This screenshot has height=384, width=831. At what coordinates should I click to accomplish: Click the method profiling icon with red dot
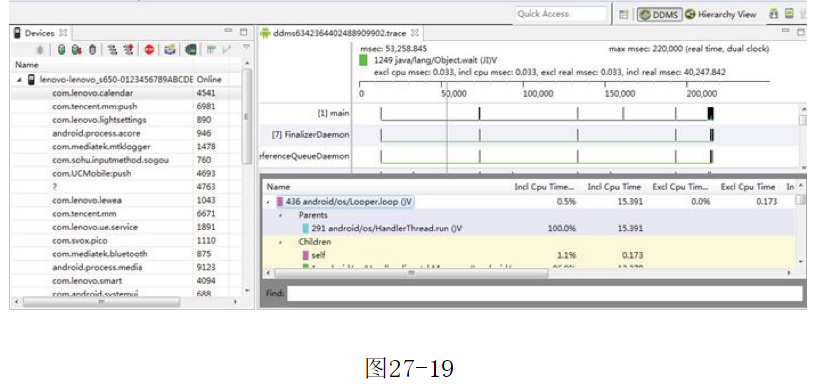point(128,50)
